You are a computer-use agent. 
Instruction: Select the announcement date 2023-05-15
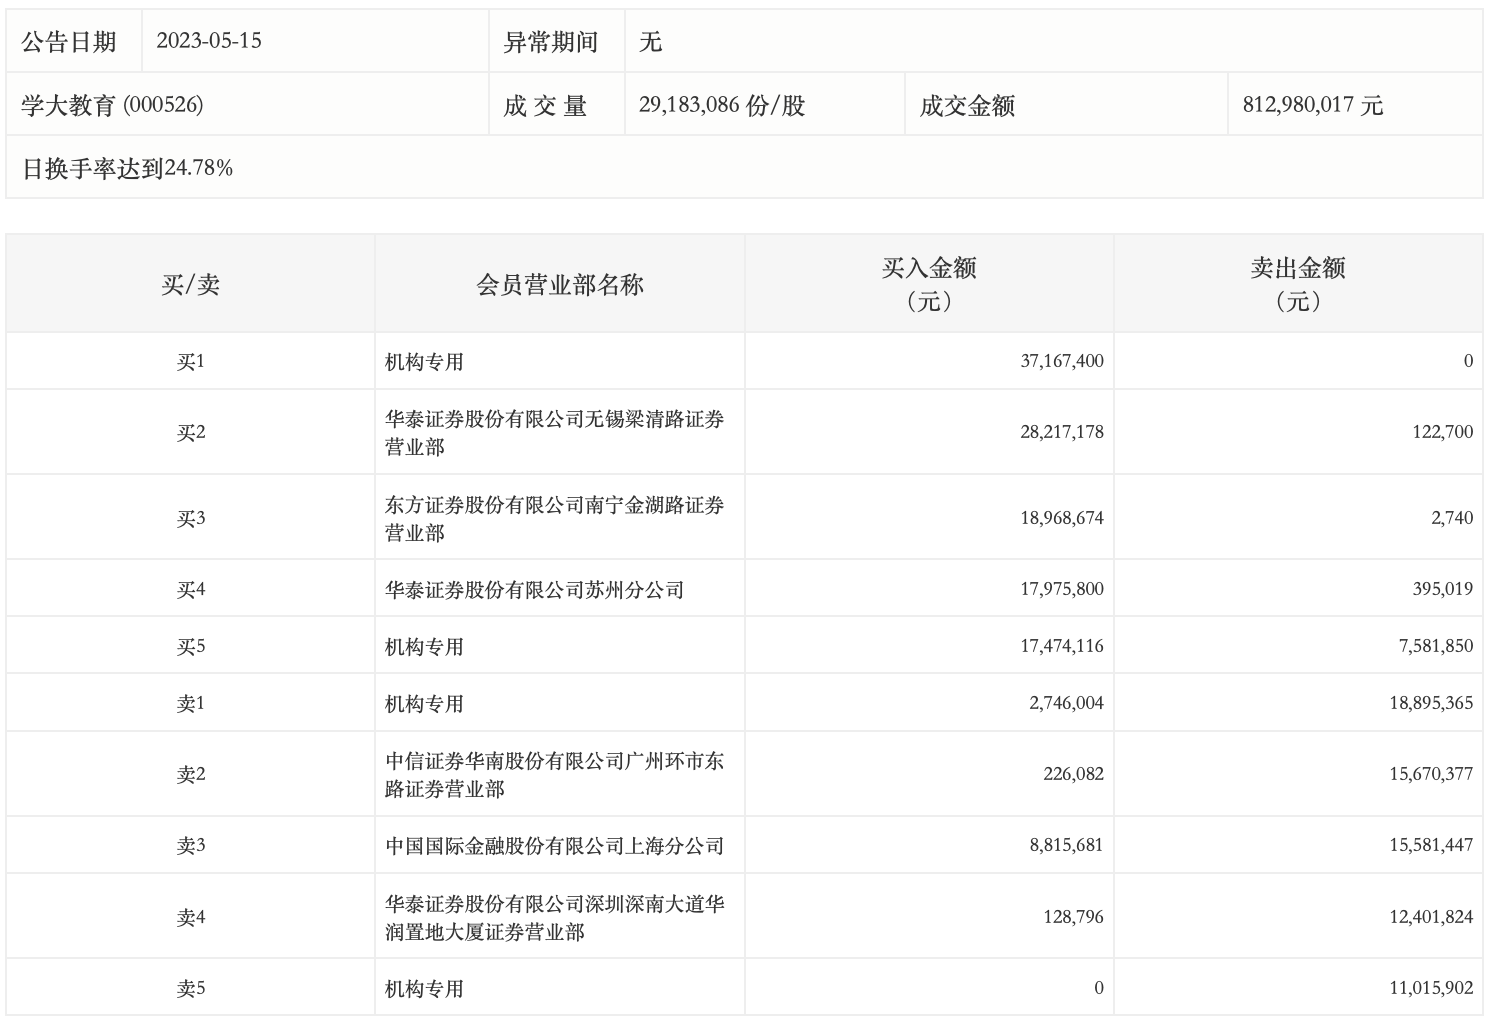[x=209, y=41]
